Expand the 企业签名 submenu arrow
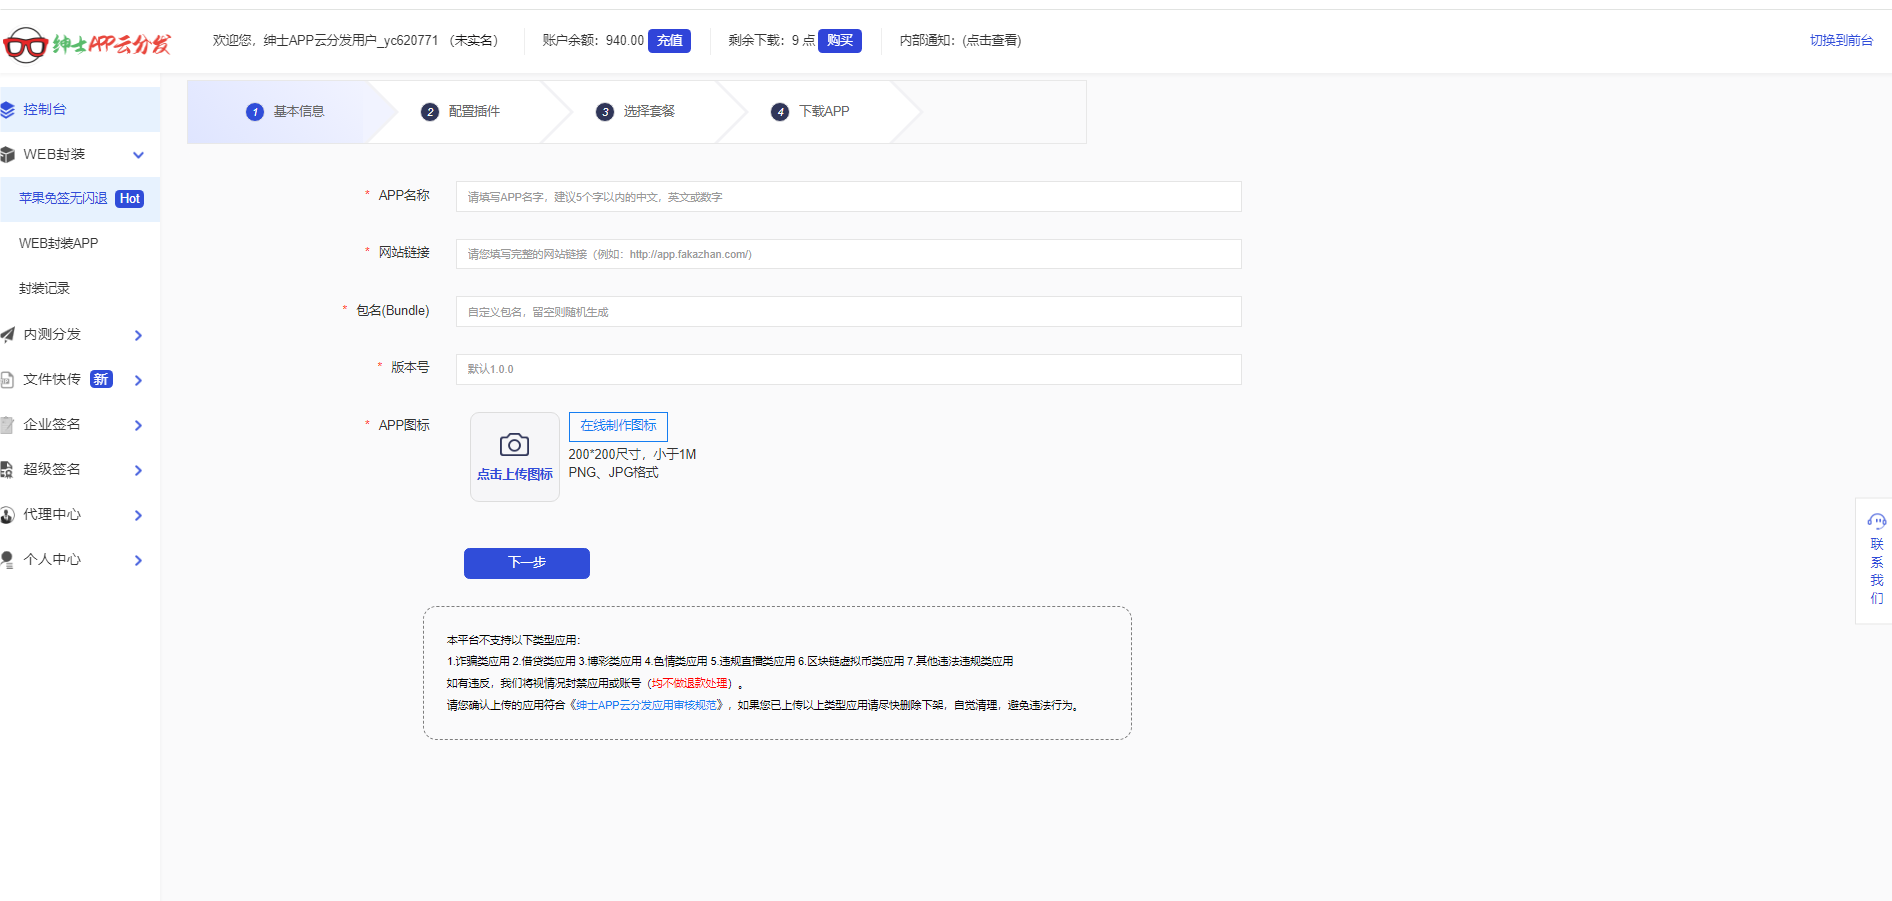The image size is (1892, 901). click(138, 425)
